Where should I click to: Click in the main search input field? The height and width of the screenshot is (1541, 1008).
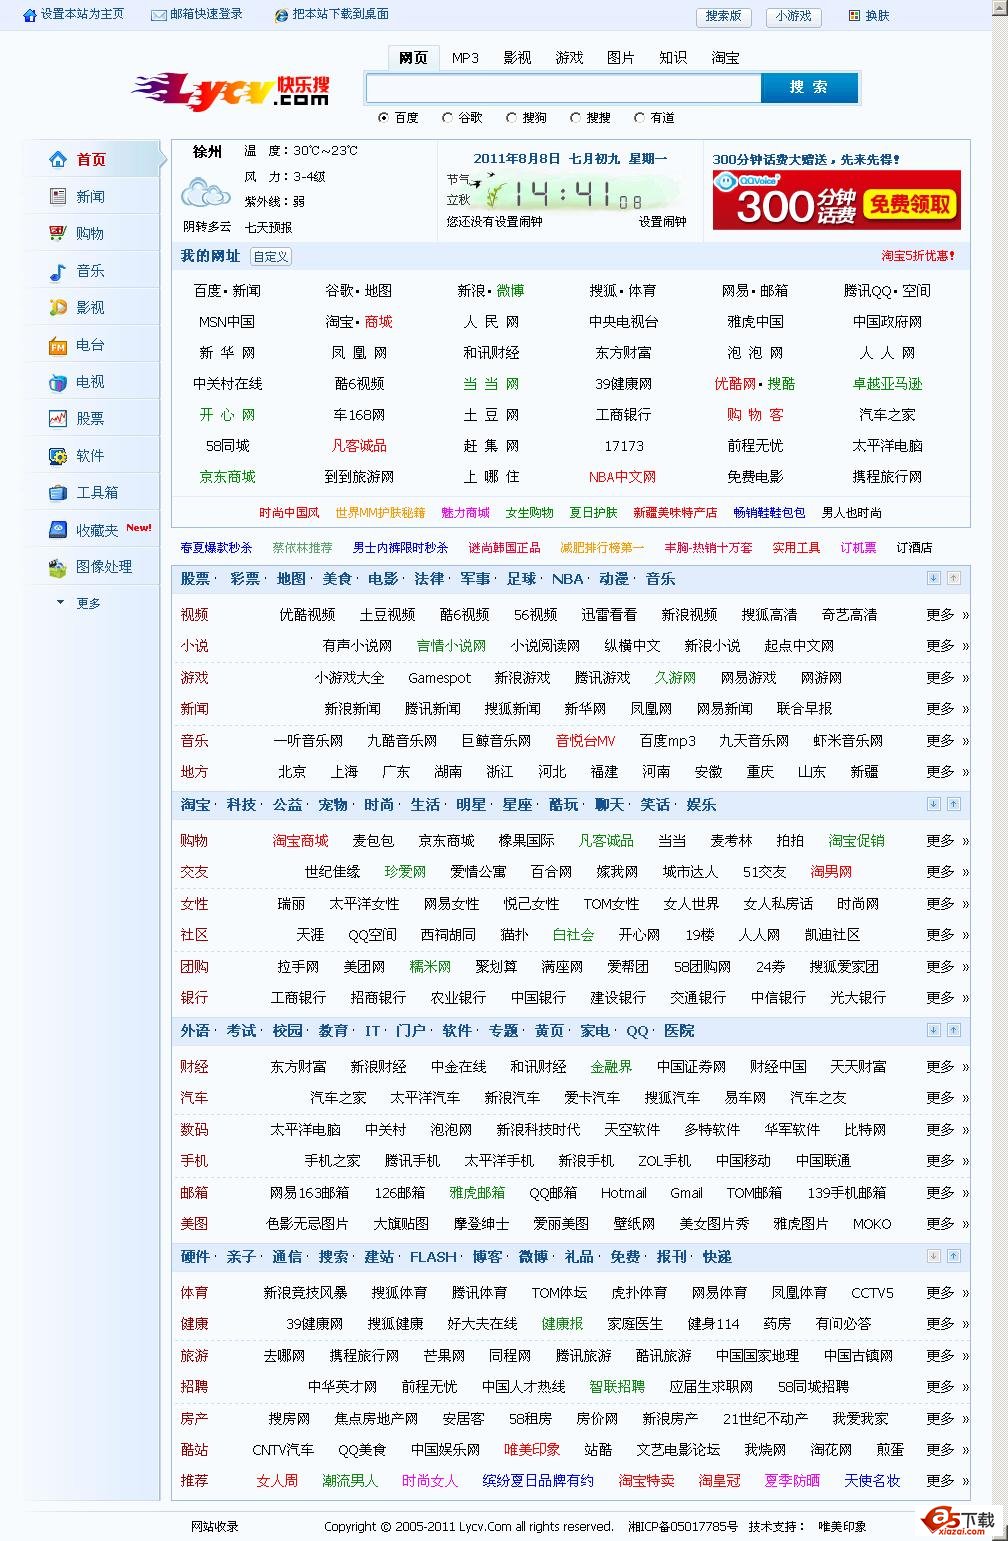563,88
